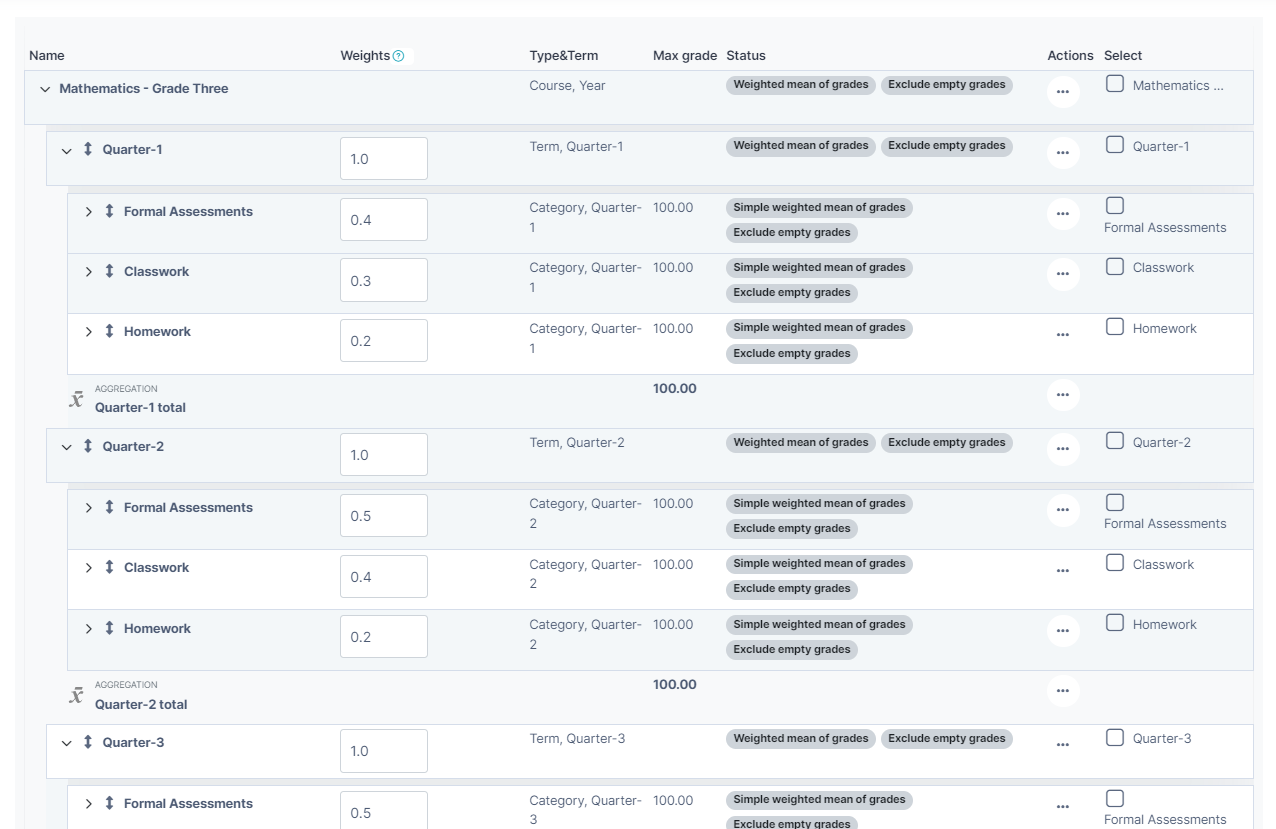Collapse the Quarter-2 term section

click(67, 447)
